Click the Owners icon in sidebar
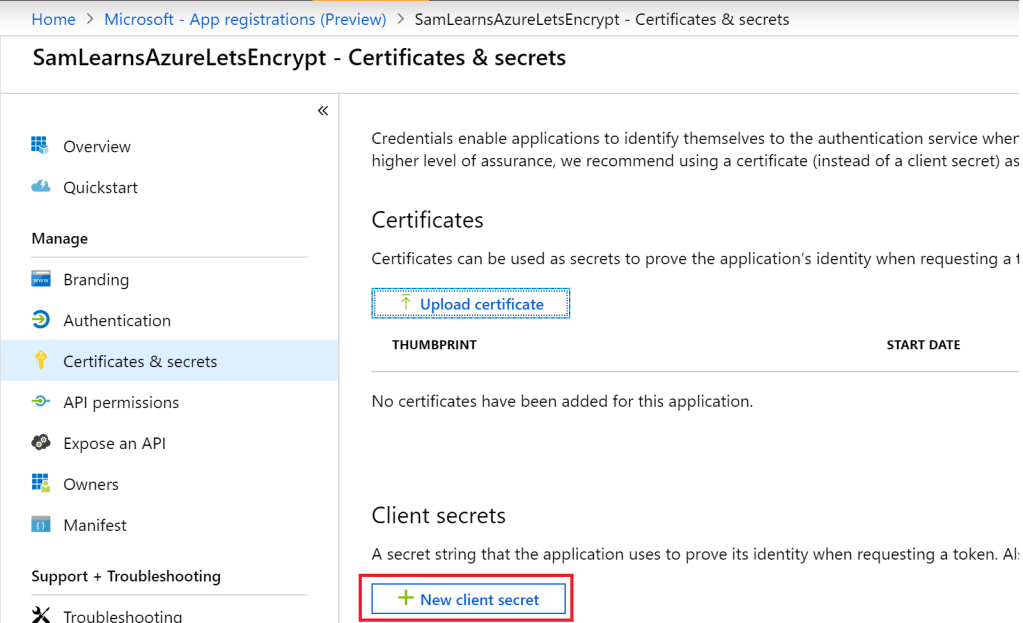This screenshot has height=623, width=1023. (x=41, y=484)
